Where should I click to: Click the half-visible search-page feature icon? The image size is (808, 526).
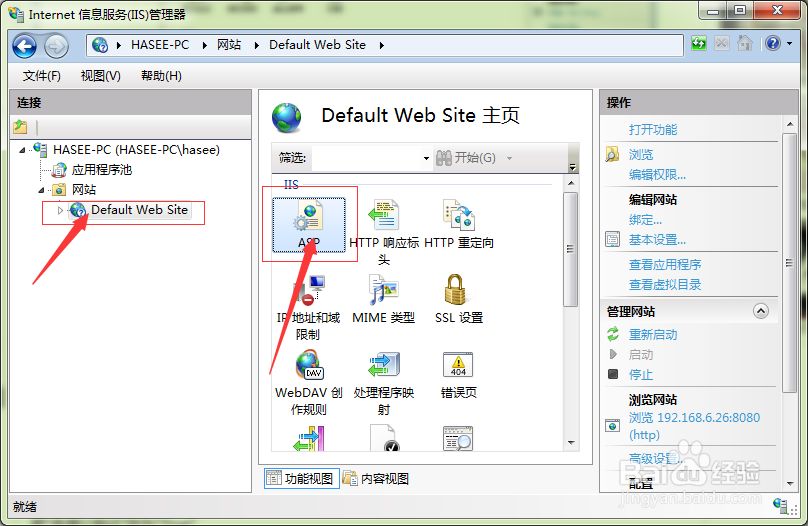click(458, 438)
